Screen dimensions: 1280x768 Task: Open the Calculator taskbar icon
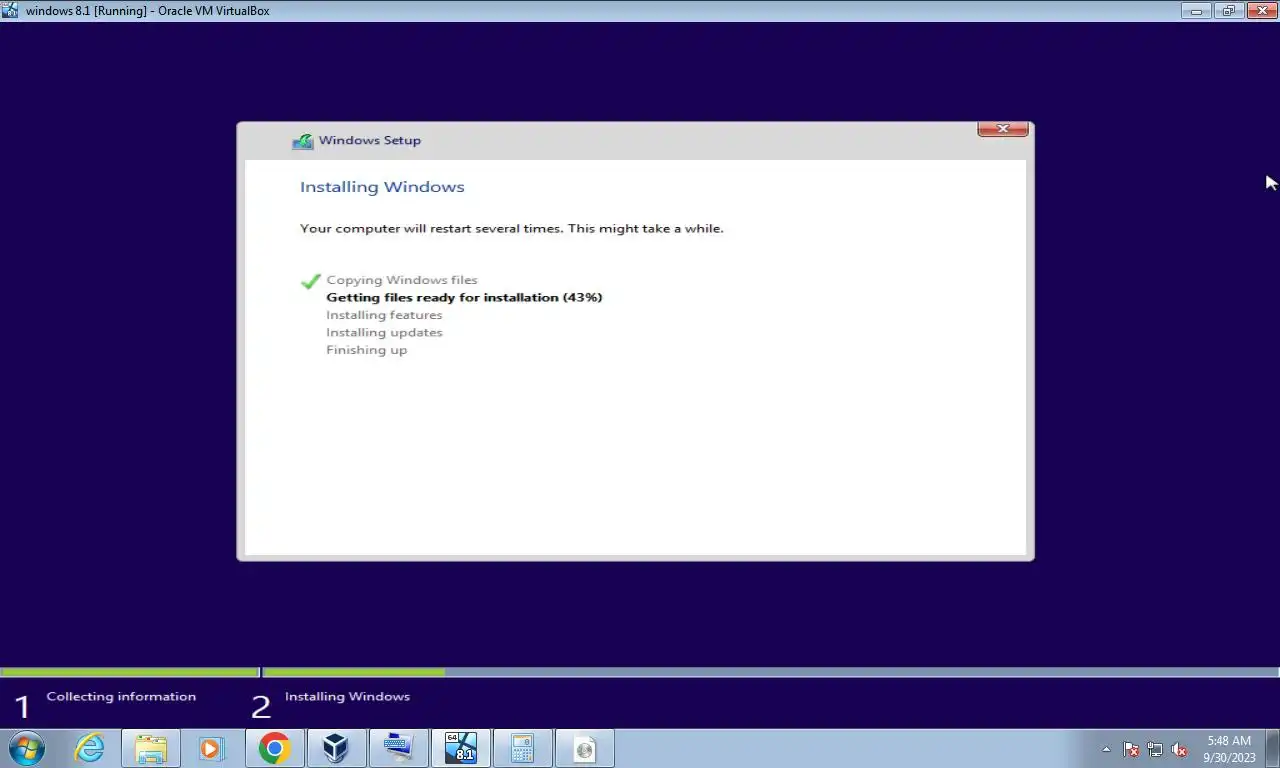pos(522,748)
